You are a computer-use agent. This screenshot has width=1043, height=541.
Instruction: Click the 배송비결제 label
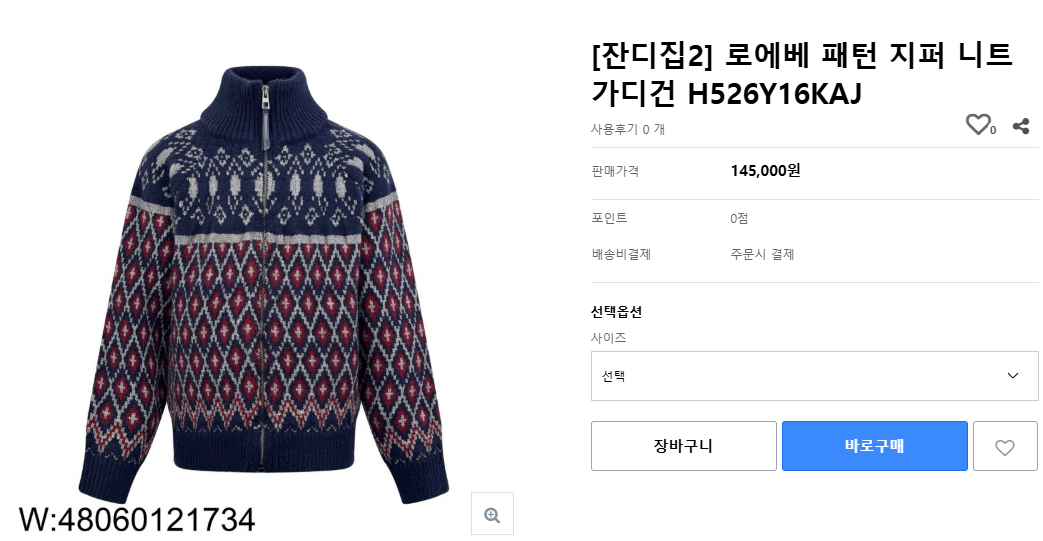[x=621, y=254]
